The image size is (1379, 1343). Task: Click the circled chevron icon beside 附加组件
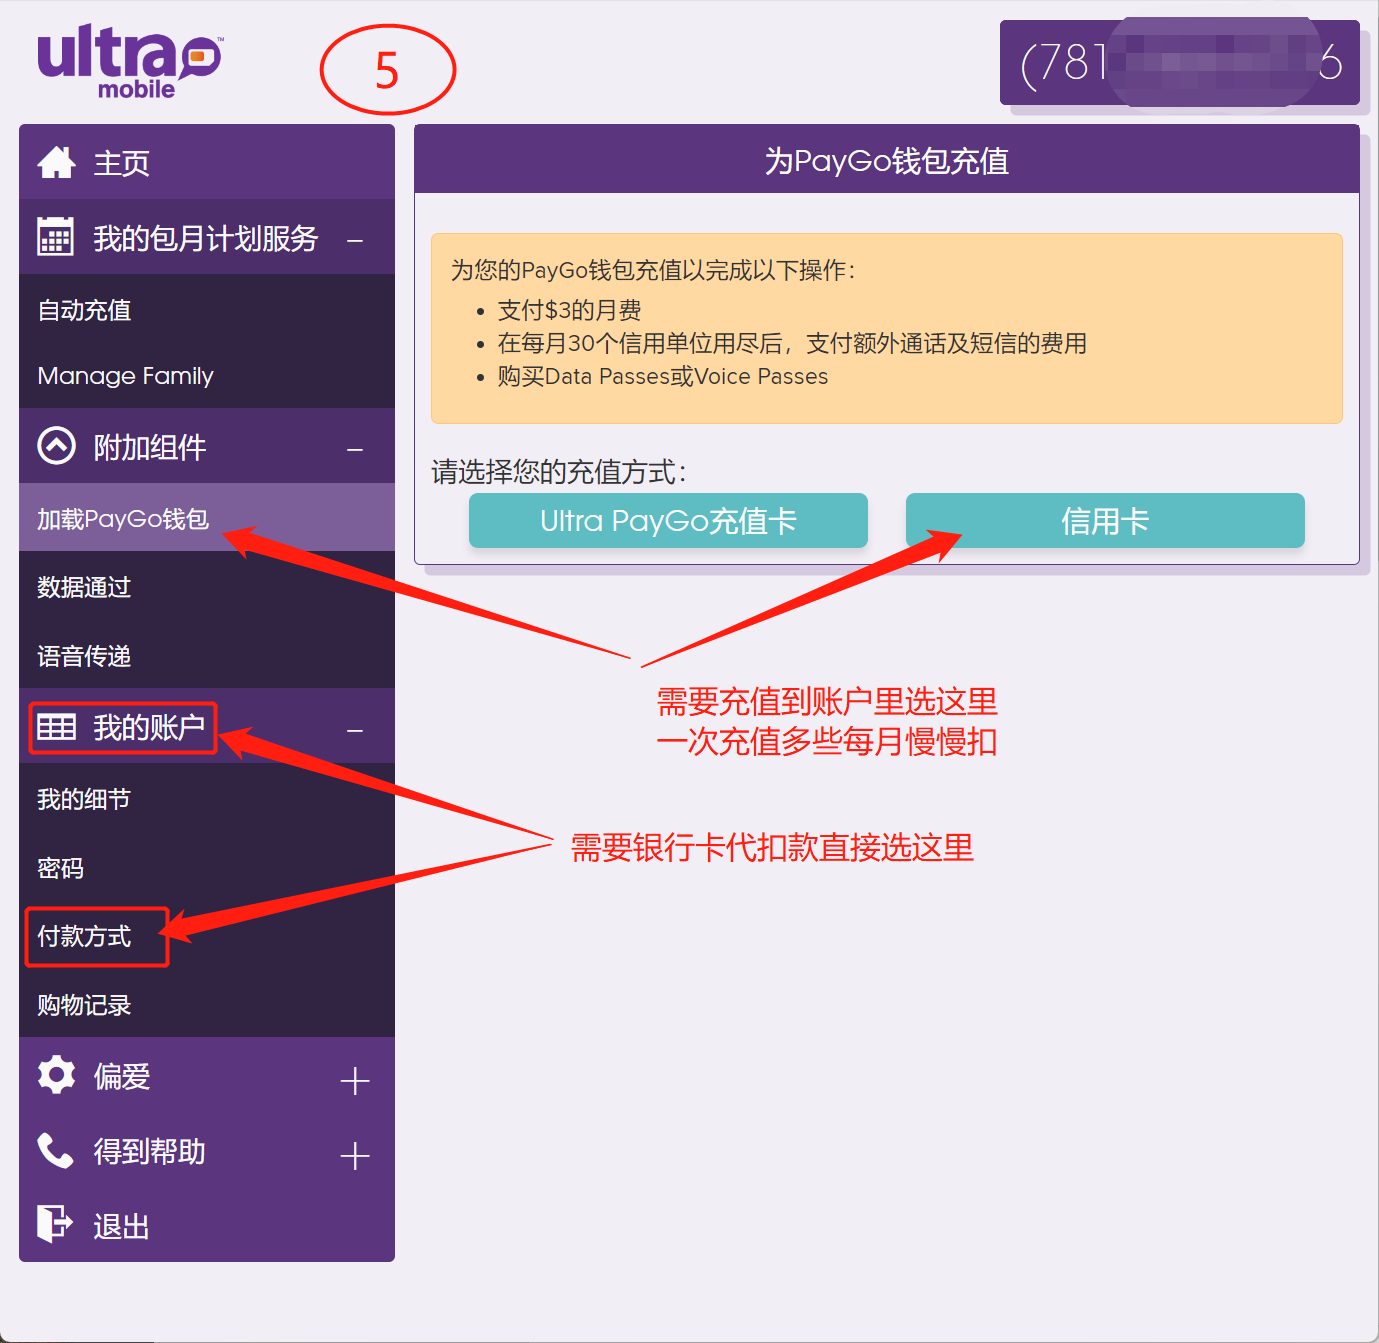(56, 446)
